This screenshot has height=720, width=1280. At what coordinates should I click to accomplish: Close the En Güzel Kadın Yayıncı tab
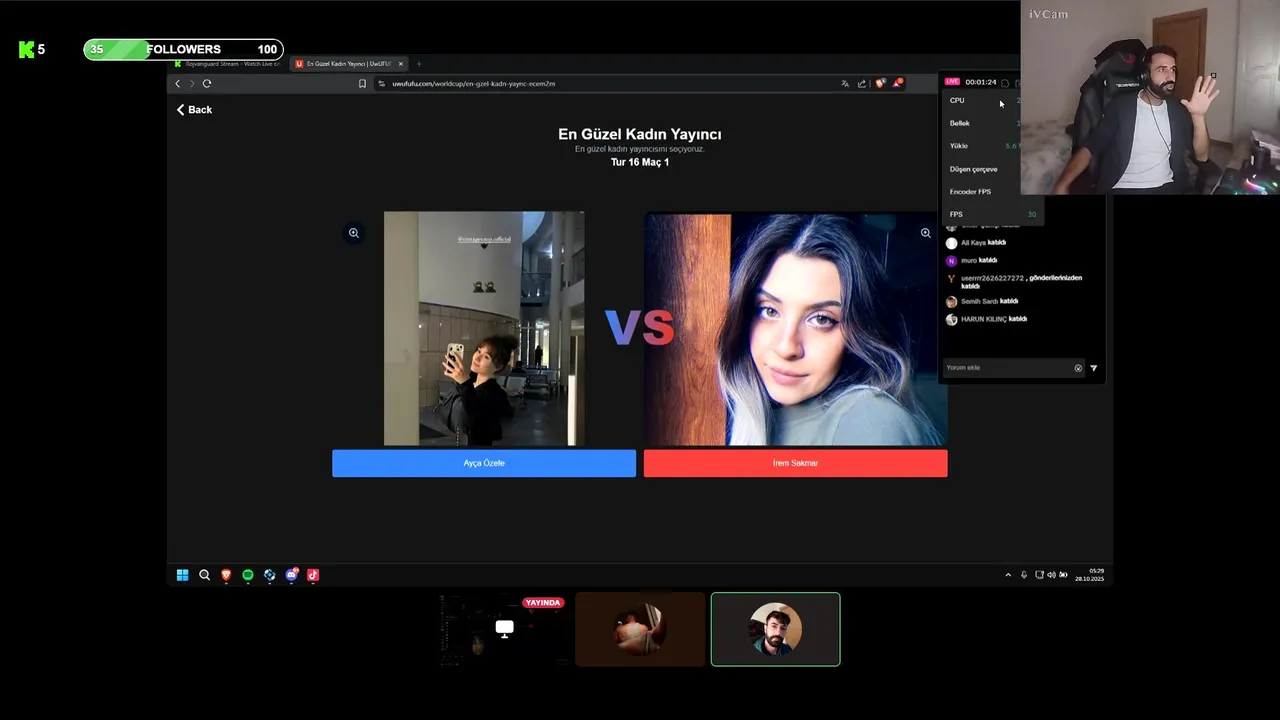401,64
